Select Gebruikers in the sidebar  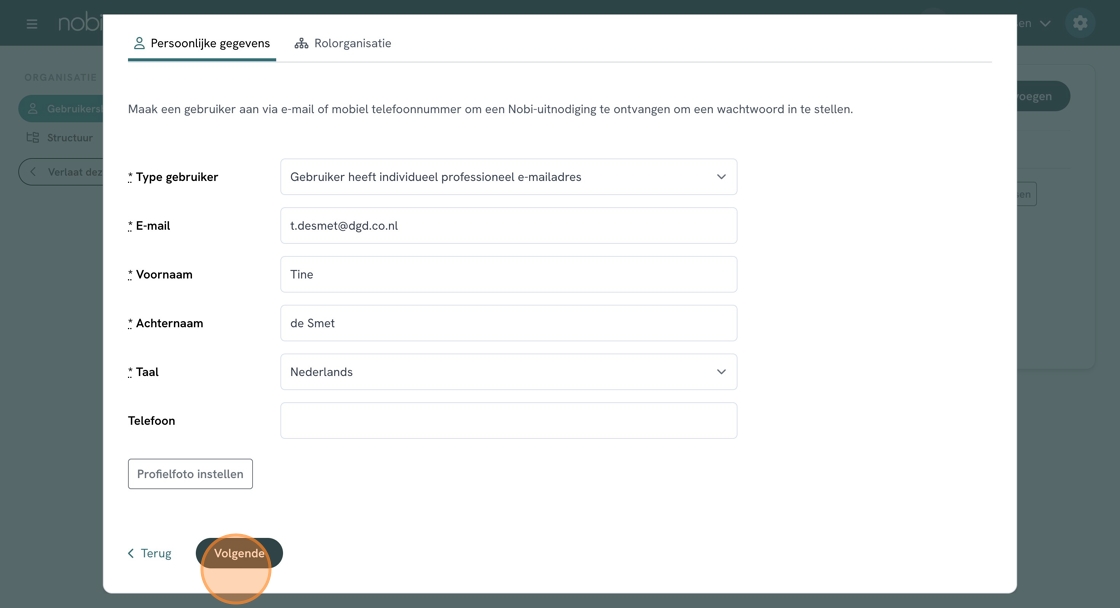(62, 108)
